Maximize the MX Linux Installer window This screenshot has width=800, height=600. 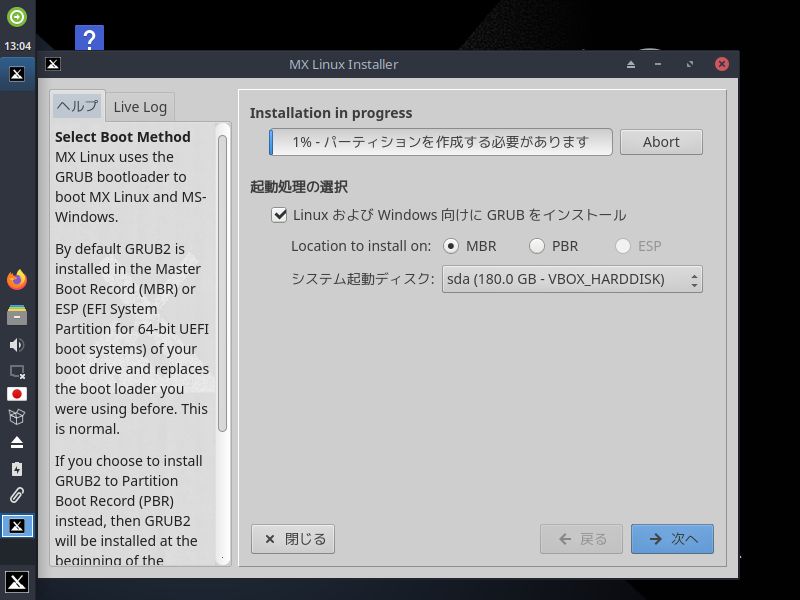pos(690,64)
